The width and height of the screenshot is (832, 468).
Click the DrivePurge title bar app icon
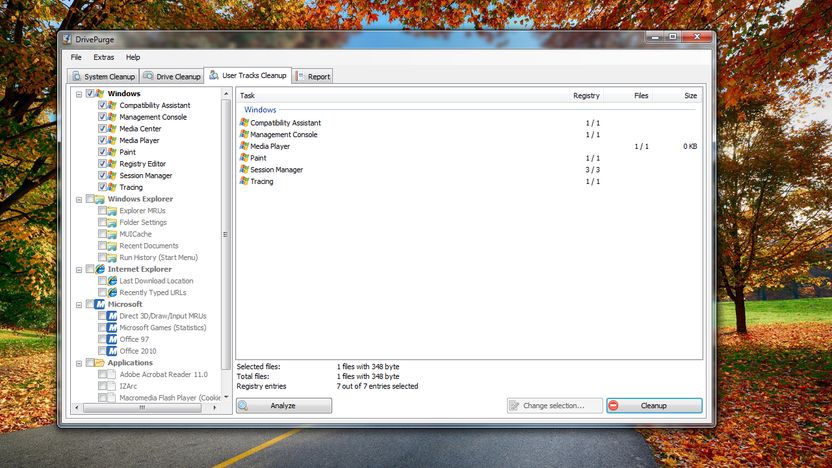[67, 39]
